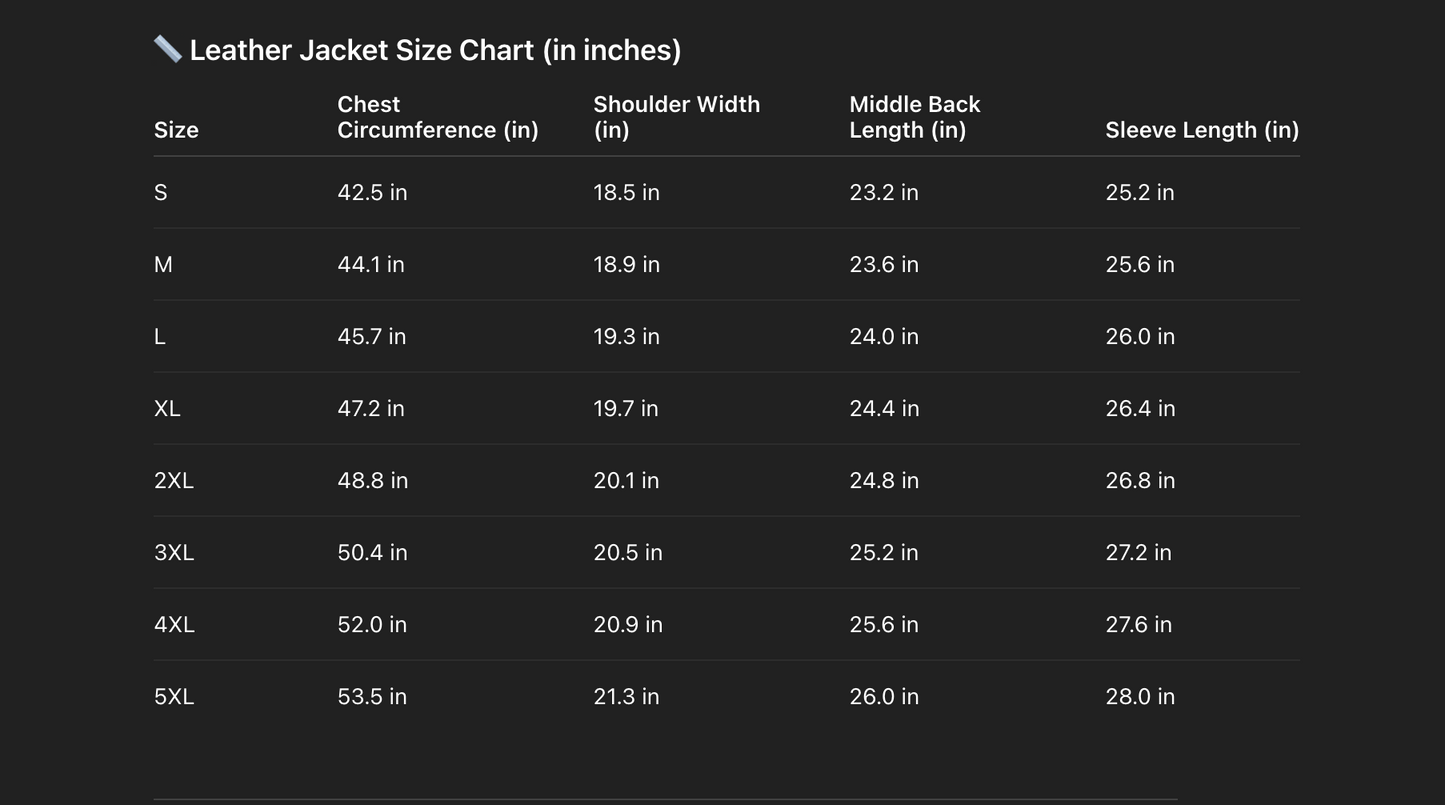
Task: Click the ruler emoji icon in title
Action: pyautogui.click(x=167, y=49)
